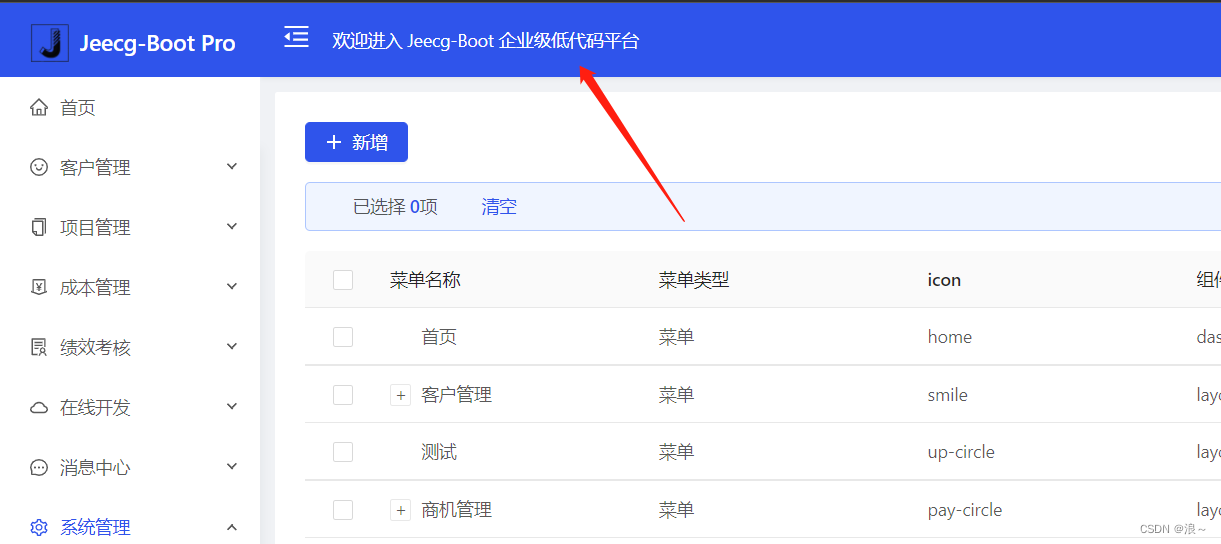Check the box for the 客户管理 row

click(343, 395)
